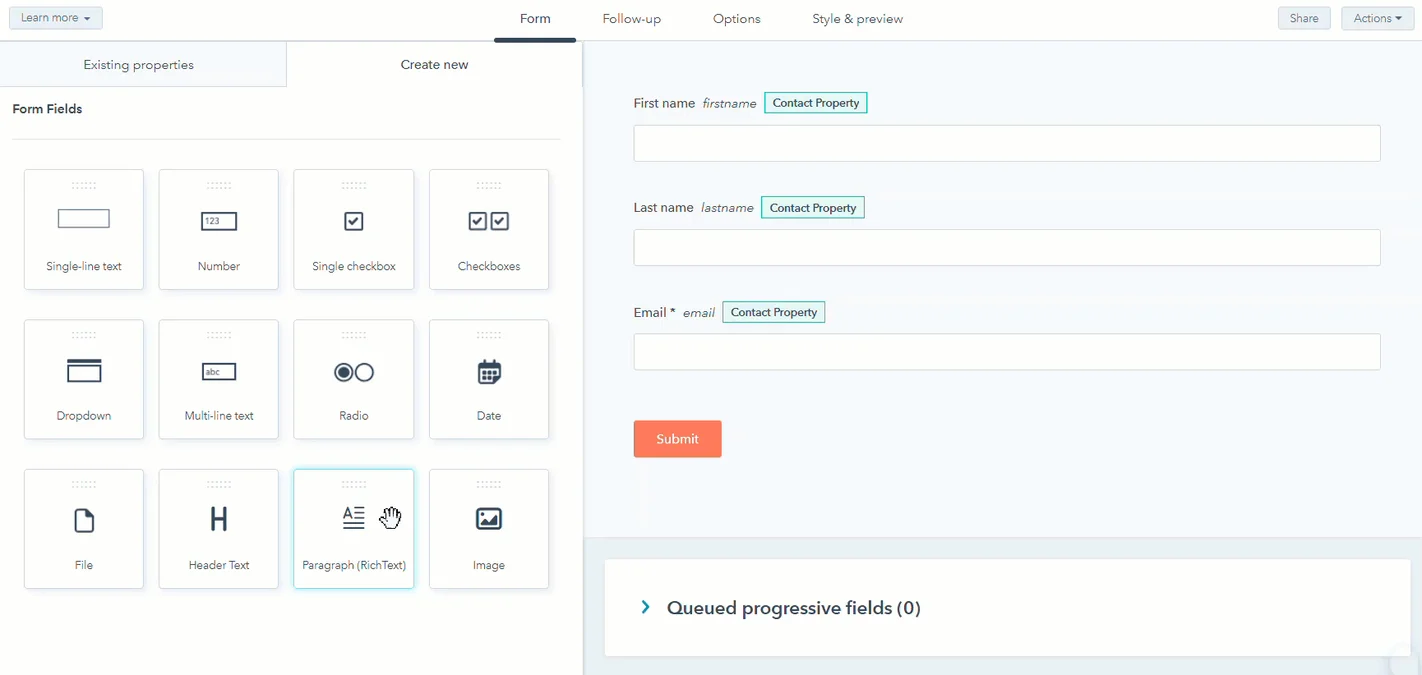
Task: Select the Single-line text field icon
Action: [84, 229]
